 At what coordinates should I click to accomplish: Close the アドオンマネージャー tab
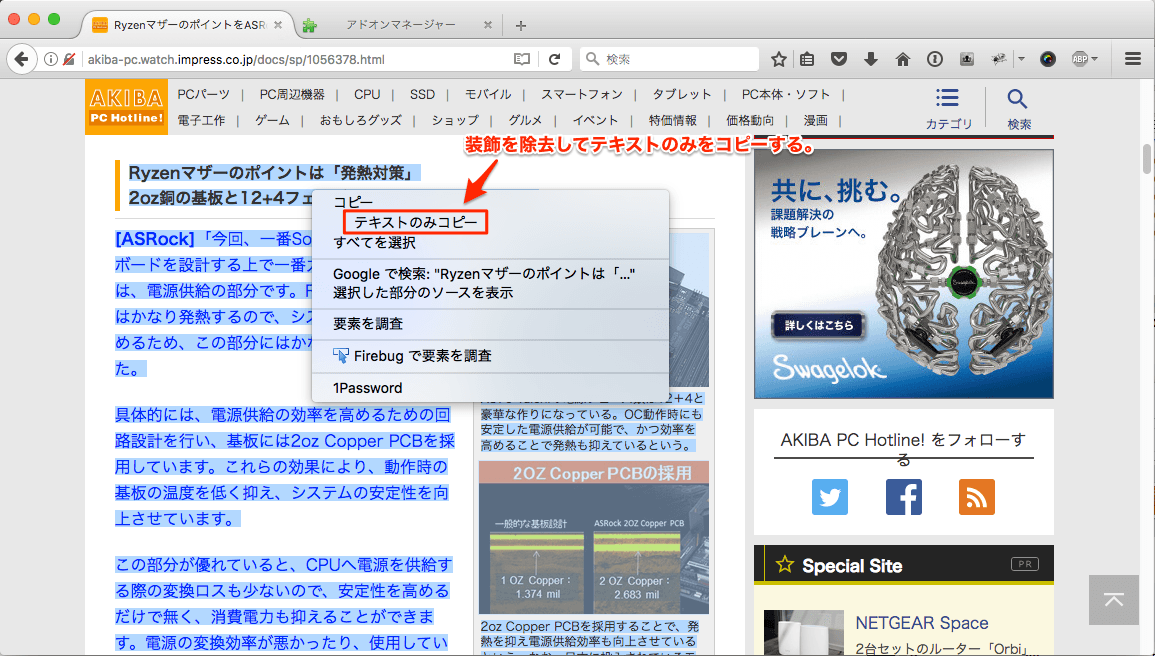487,25
